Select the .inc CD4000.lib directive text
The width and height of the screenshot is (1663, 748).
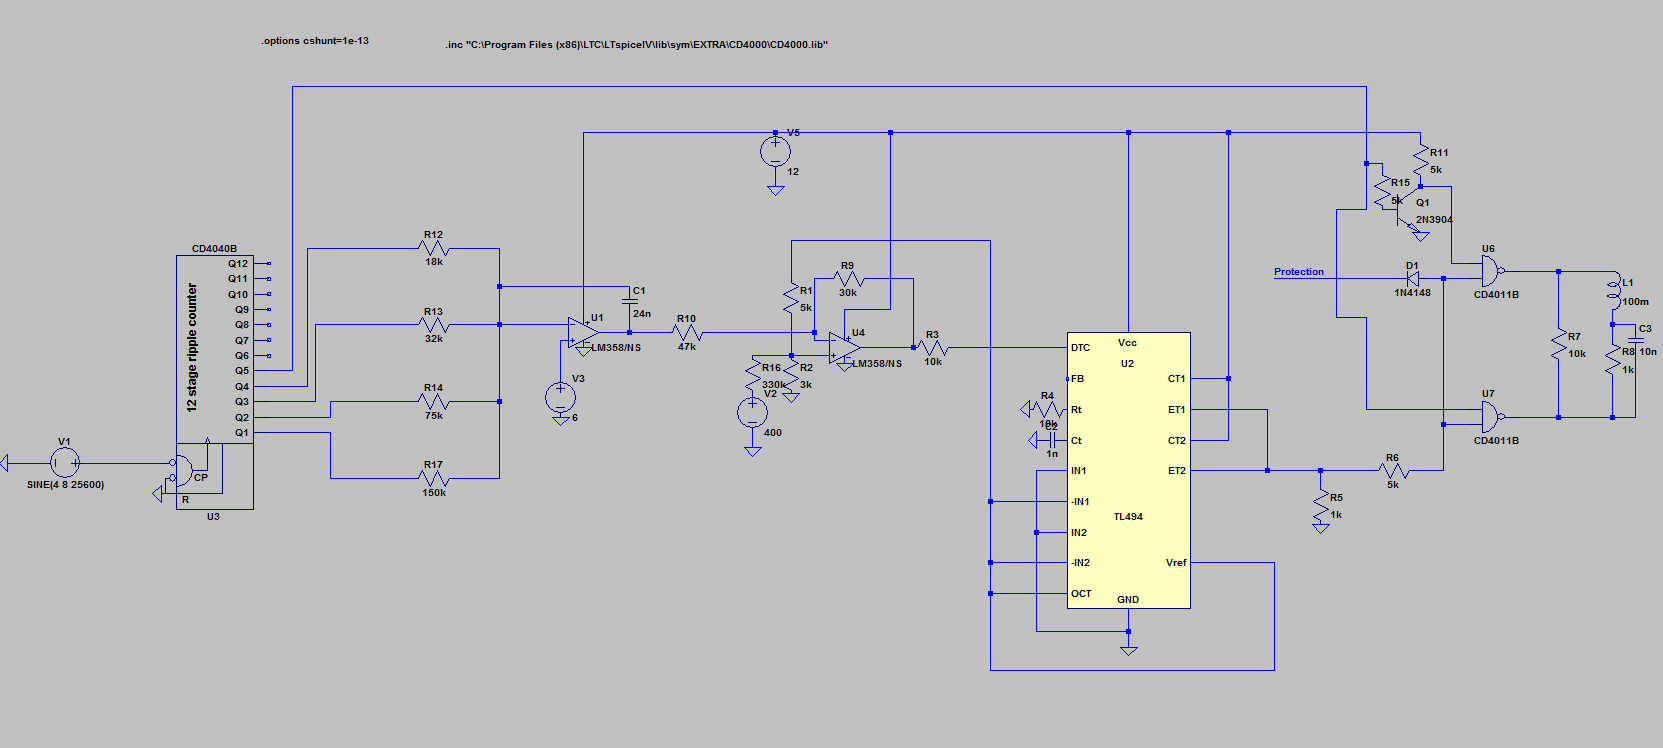[636, 45]
